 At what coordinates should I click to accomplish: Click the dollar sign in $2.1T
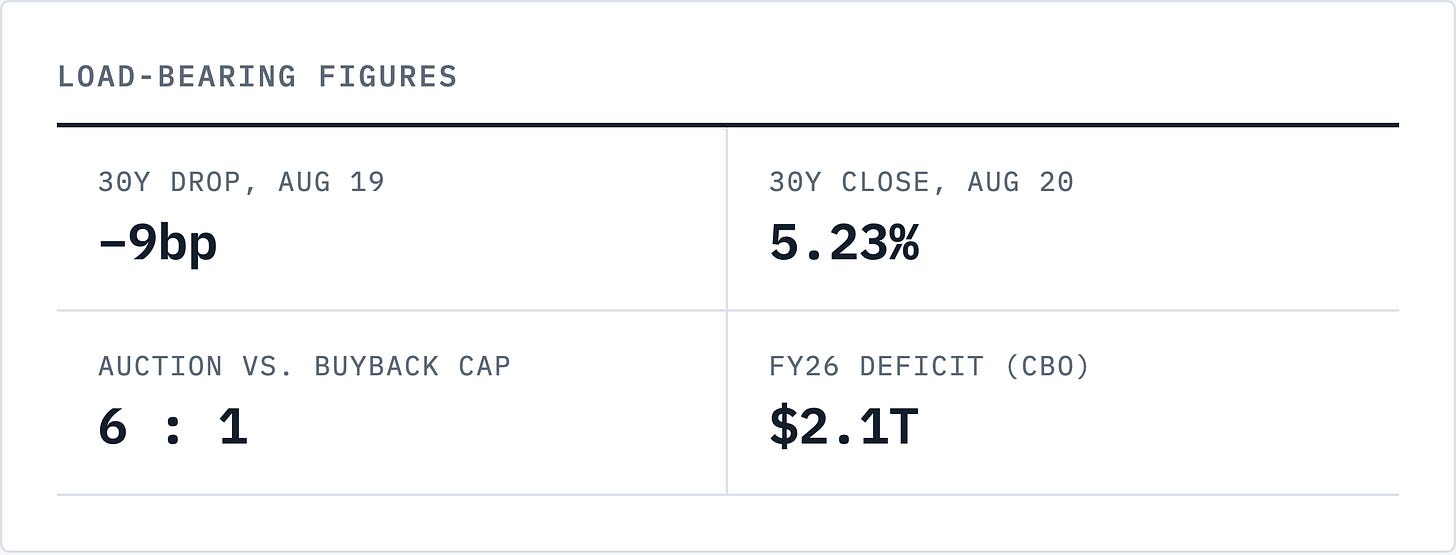(x=782, y=427)
